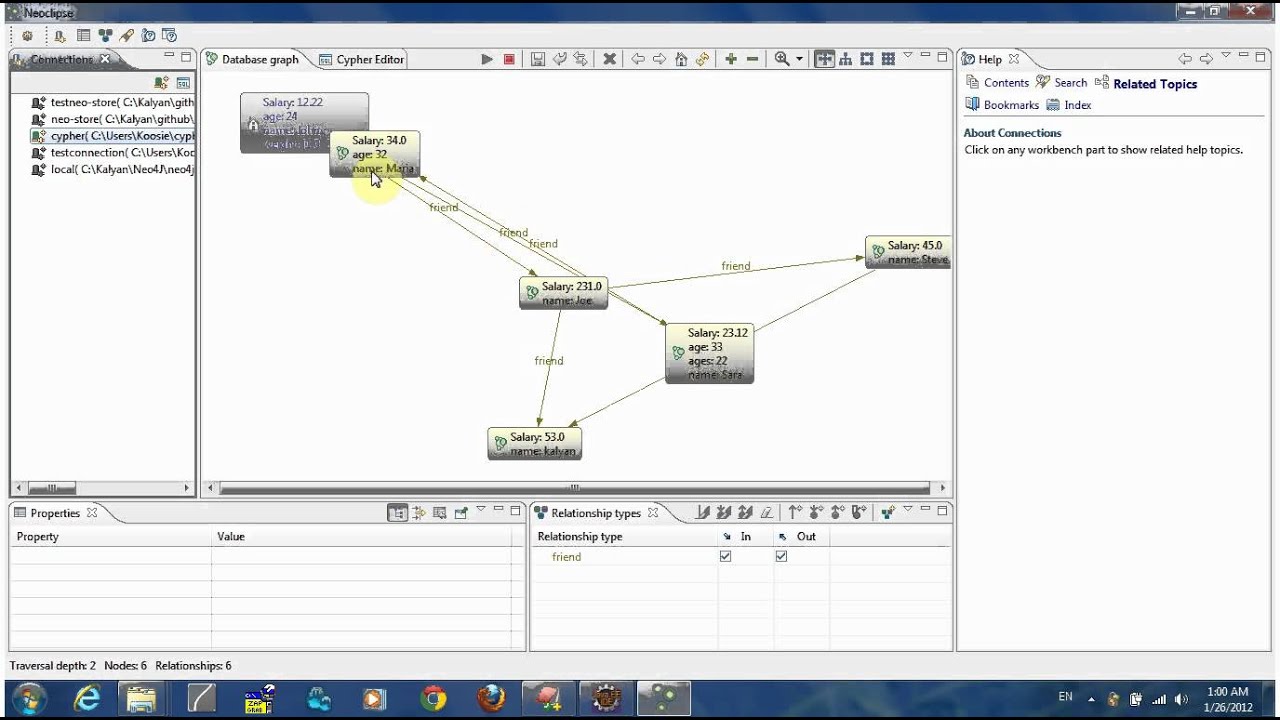Viewport: 1280px width, 720px height.
Task: Increase traversal depth with the green plus icon
Action: point(731,59)
